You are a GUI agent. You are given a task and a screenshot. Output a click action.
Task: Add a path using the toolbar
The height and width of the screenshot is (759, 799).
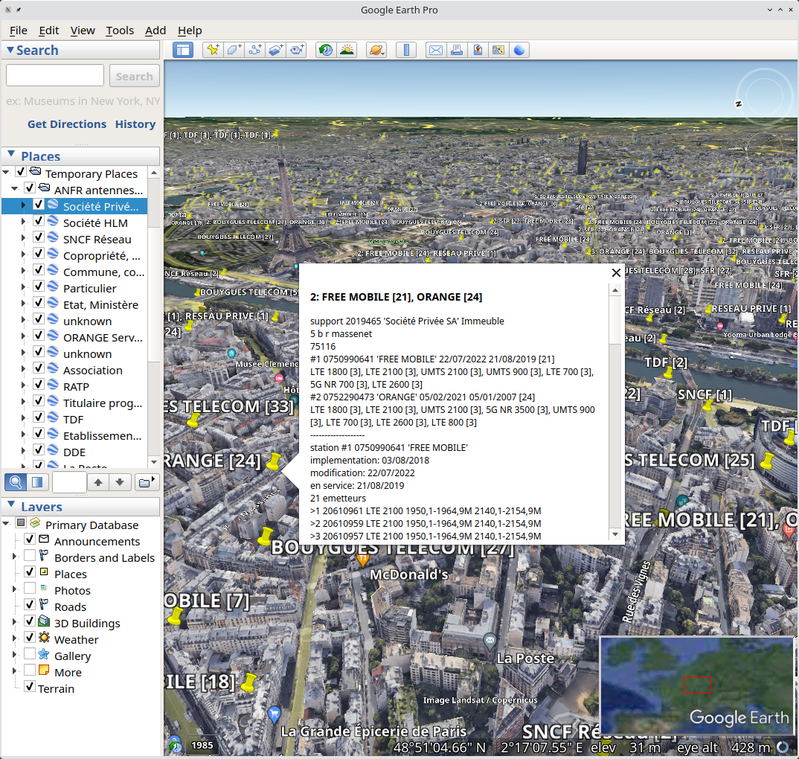255,50
